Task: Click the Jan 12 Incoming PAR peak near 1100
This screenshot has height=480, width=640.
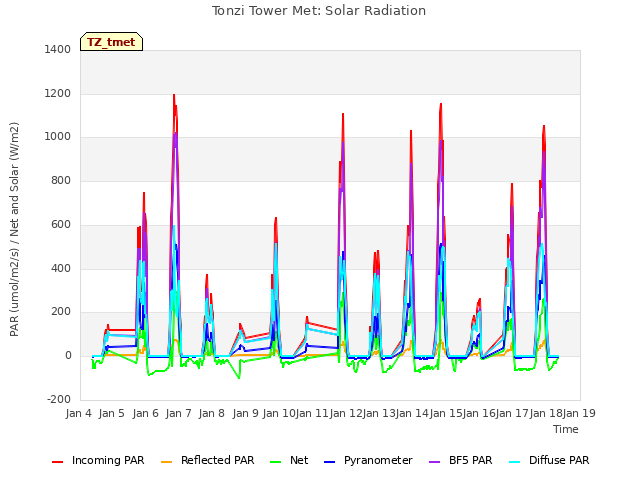Action: [x=343, y=114]
